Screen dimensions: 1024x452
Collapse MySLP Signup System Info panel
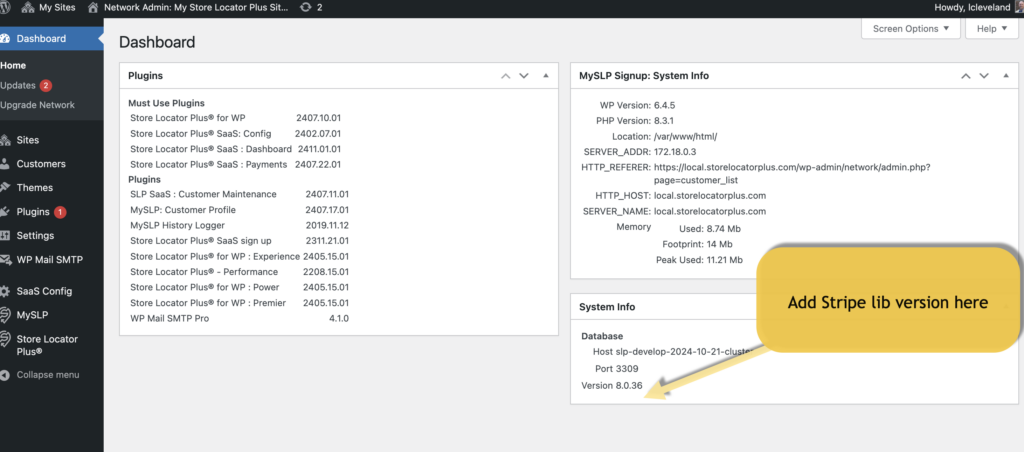[1006, 76]
